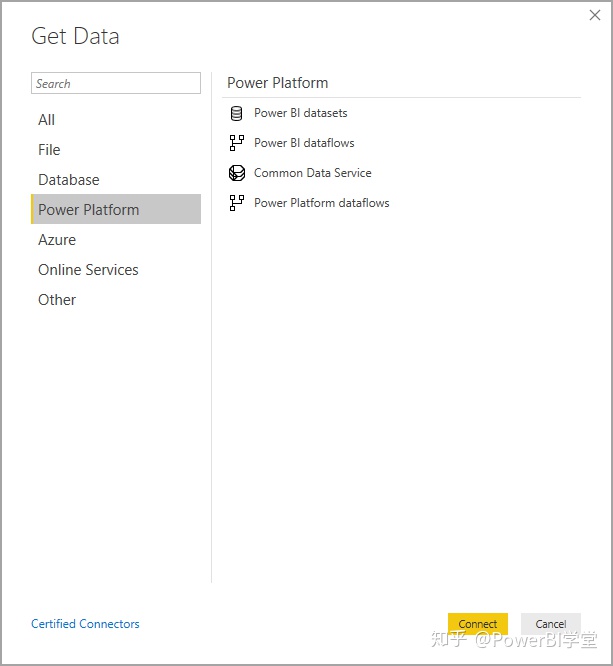Click the Common Data Service icon

tap(237, 173)
